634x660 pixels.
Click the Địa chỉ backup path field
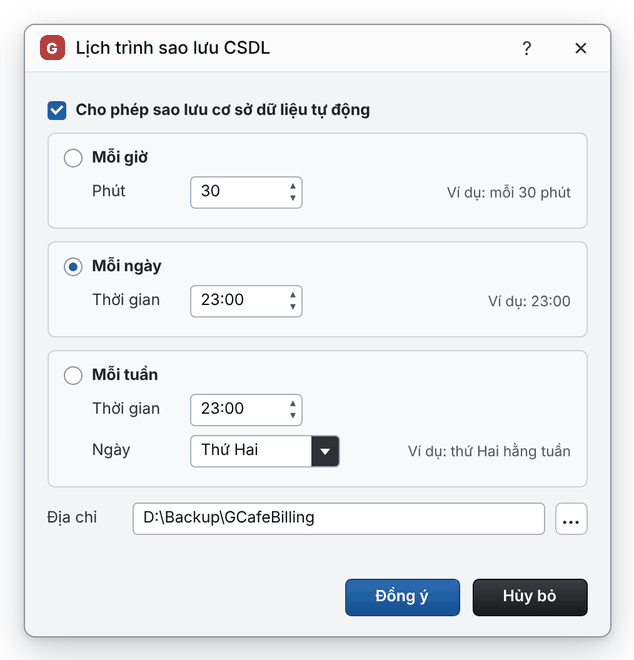click(338, 519)
